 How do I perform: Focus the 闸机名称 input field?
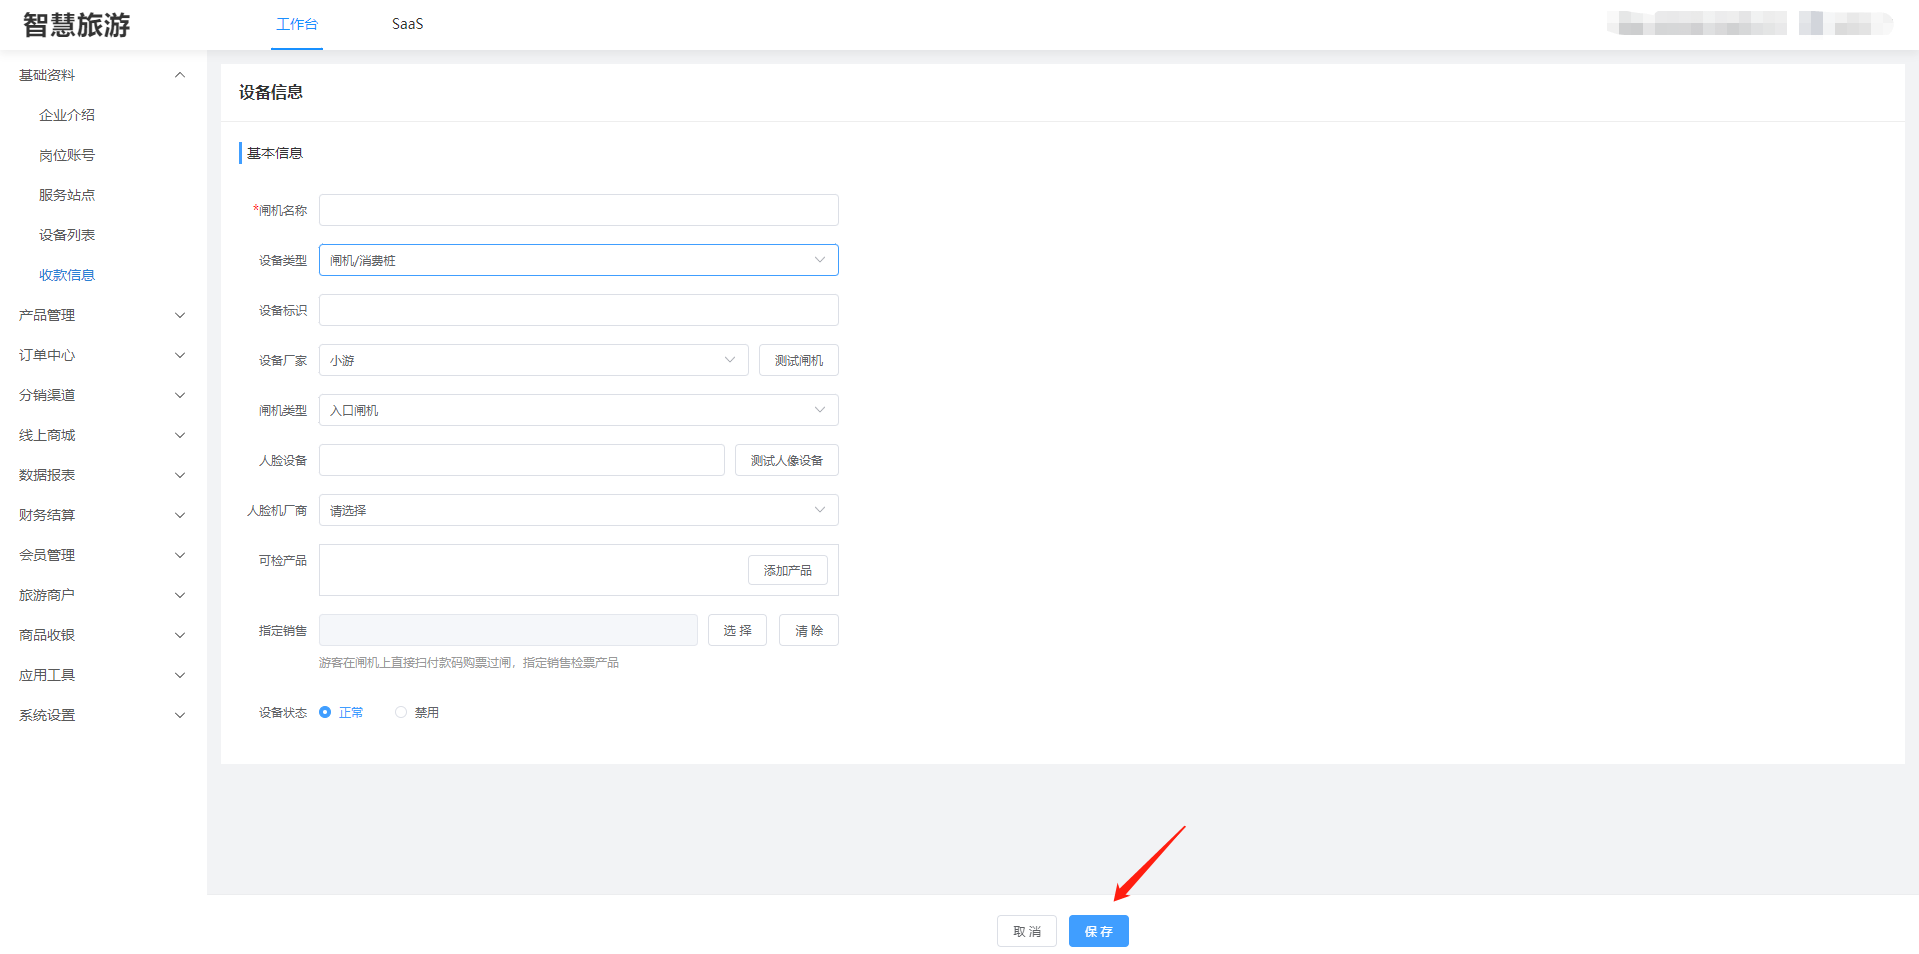pyautogui.click(x=578, y=210)
